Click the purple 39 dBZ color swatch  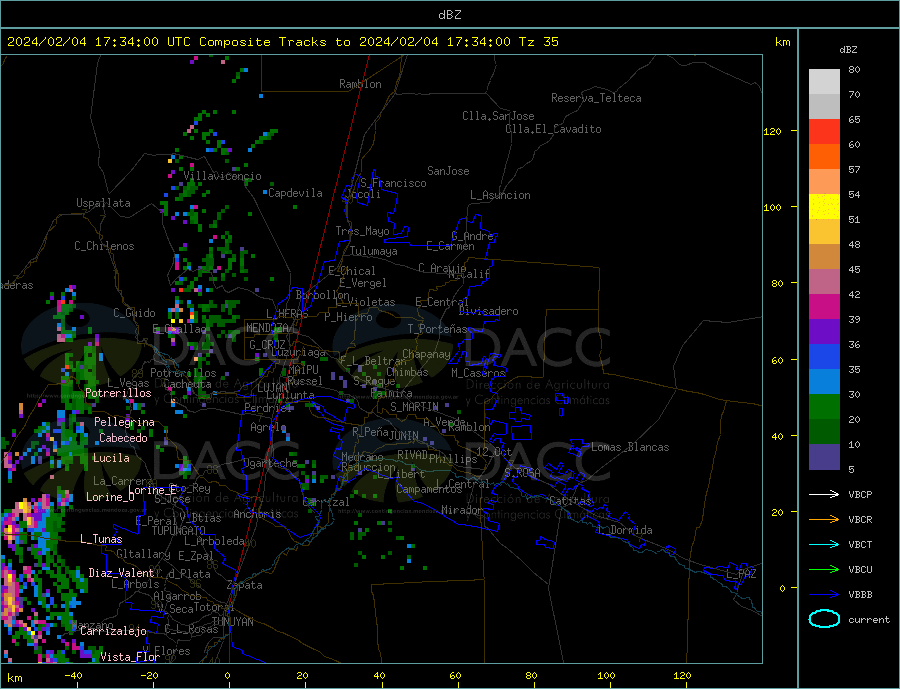click(x=824, y=331)
